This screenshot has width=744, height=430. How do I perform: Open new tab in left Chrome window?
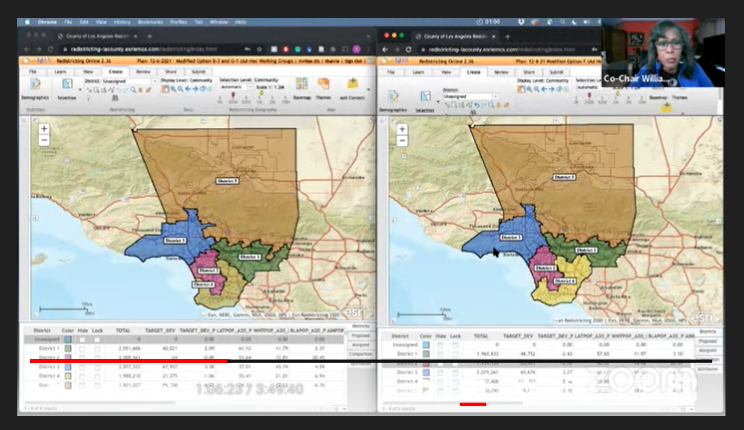[149, 36]
